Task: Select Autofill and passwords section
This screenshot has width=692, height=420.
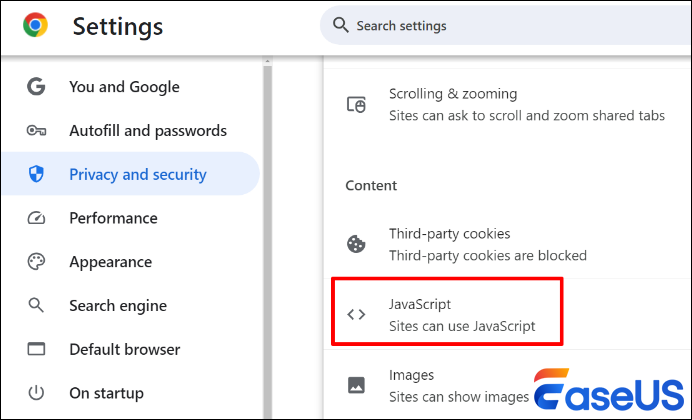Action: click(147, 131)
